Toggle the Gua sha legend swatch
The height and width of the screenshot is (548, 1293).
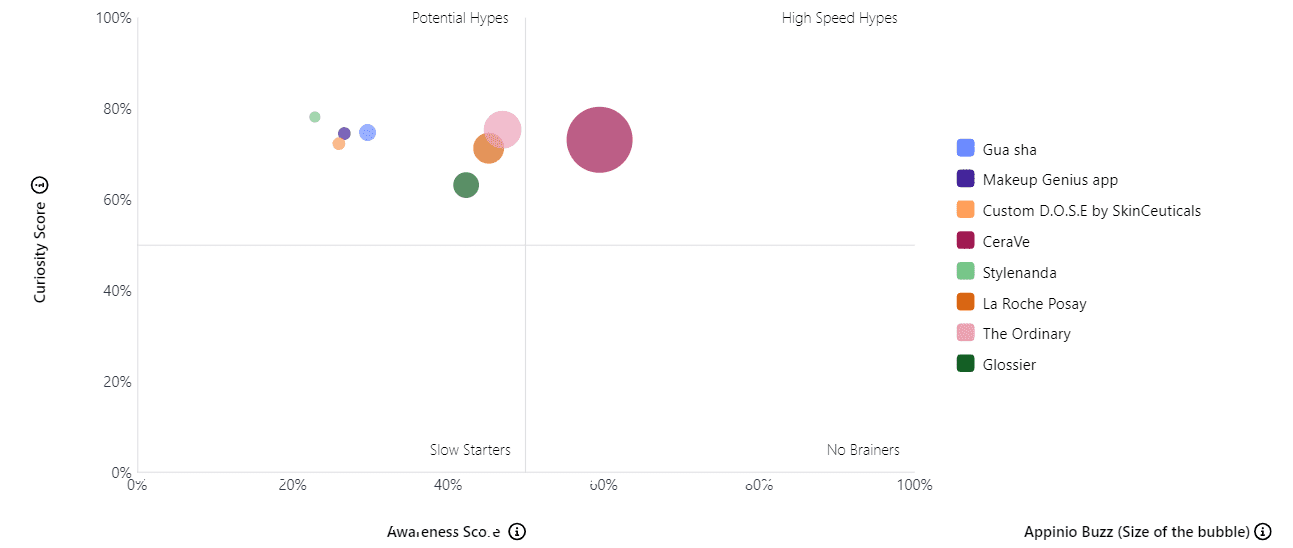[x=966, y=148]
